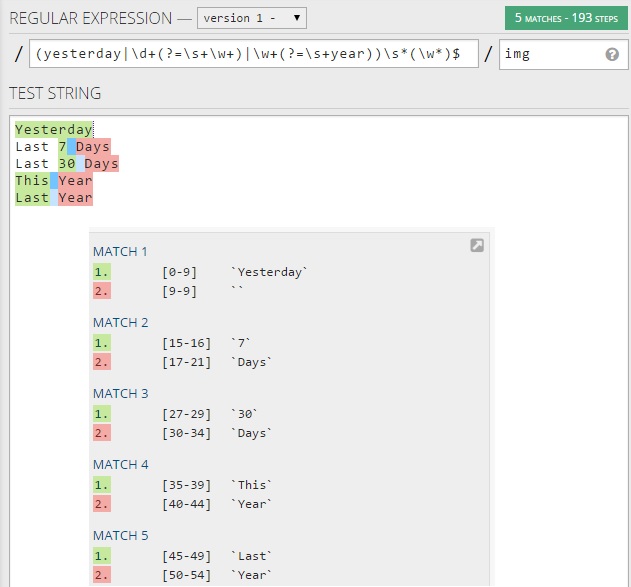Click the green group 1 label in Match 1
The height and width of the screenshot is (587, 631).
pyautogui.click(x=102, y=272)
